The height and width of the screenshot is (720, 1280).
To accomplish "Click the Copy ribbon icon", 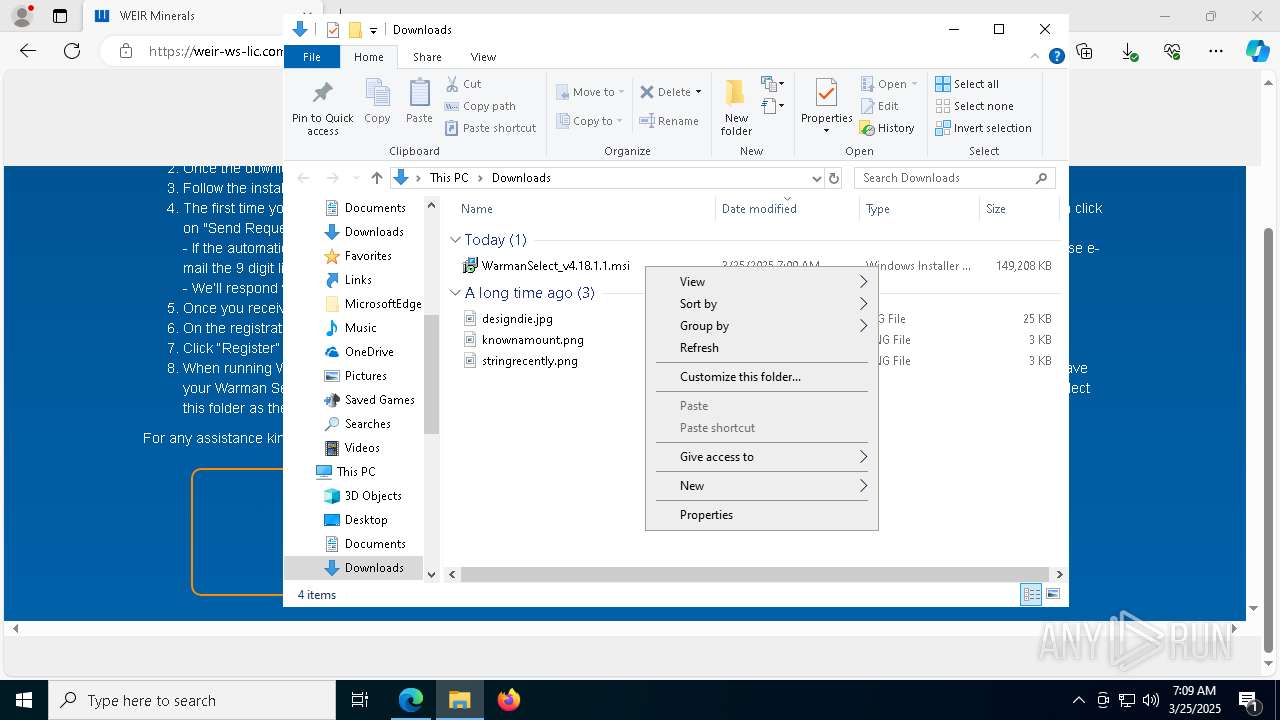I will 377,93.
